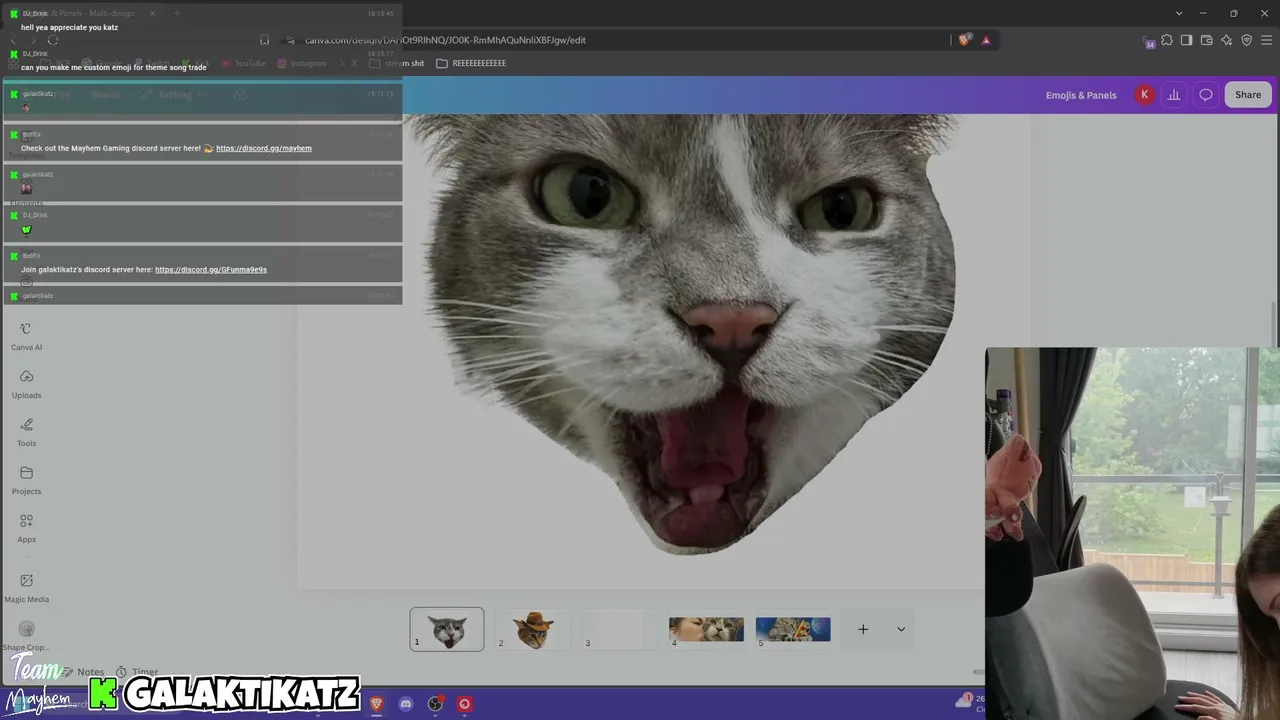This screenshot has width=1280, height=720.
Task: Open the Brave VPN shield icon
Action: point(1246,40)
